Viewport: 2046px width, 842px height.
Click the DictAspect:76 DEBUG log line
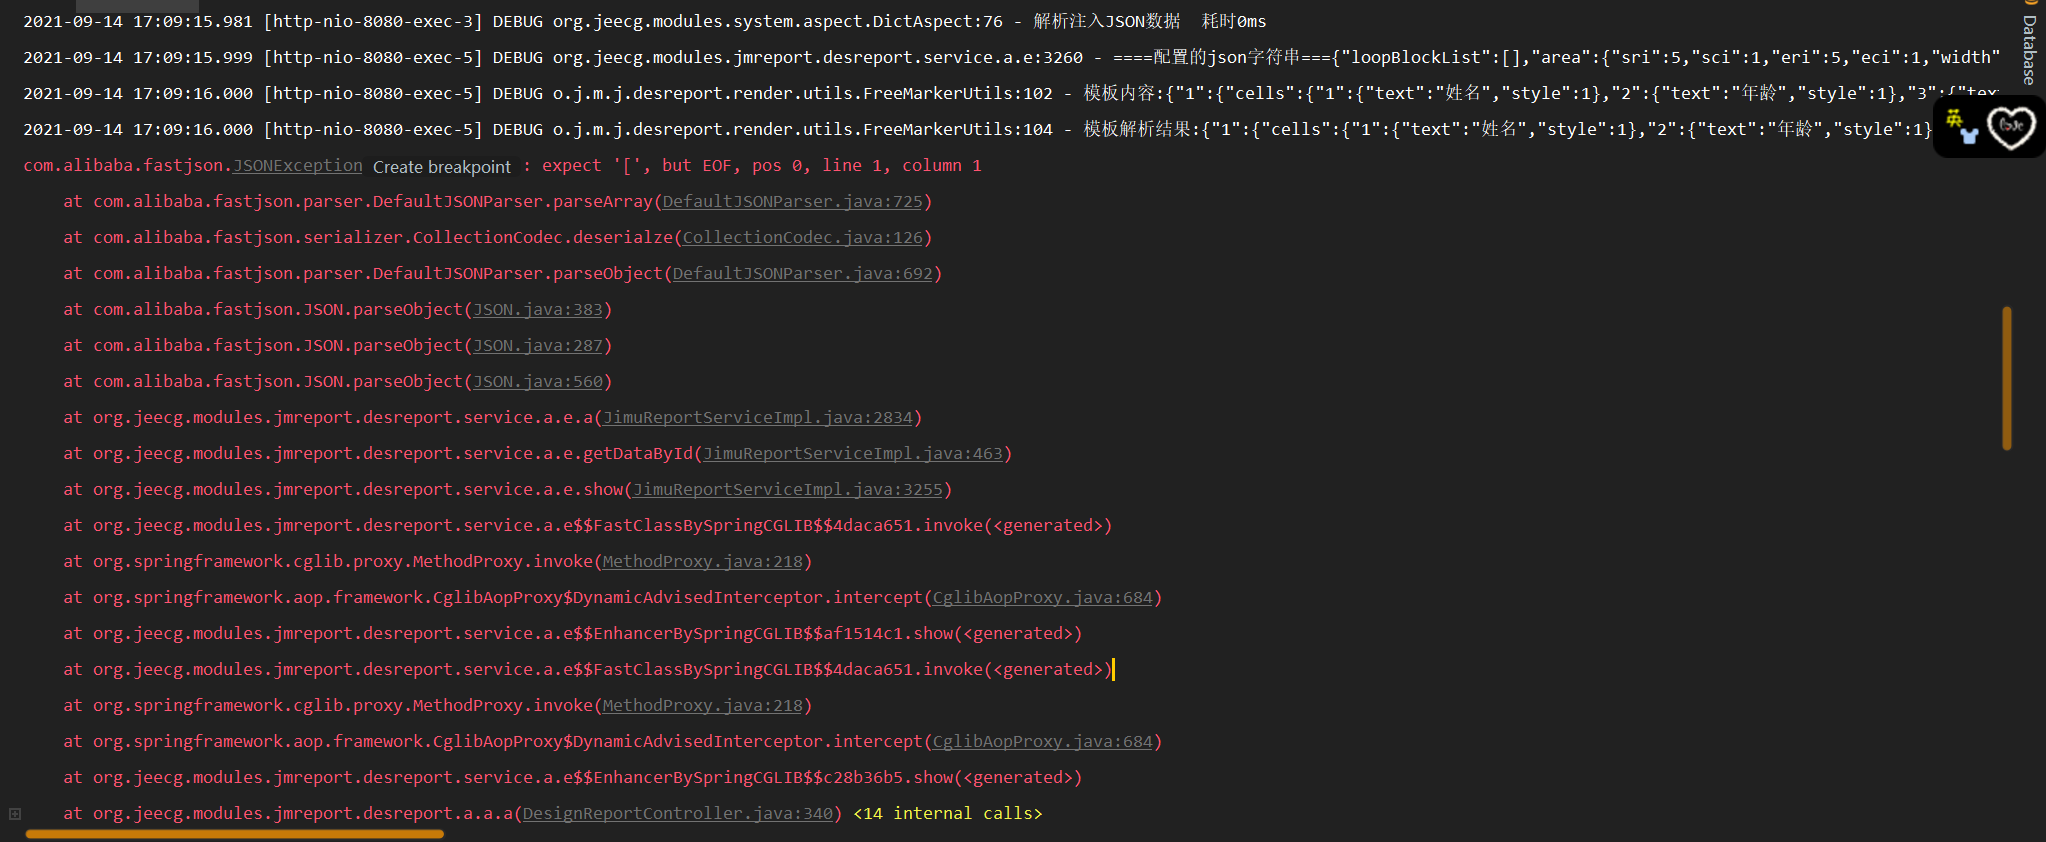pos(645,22)
